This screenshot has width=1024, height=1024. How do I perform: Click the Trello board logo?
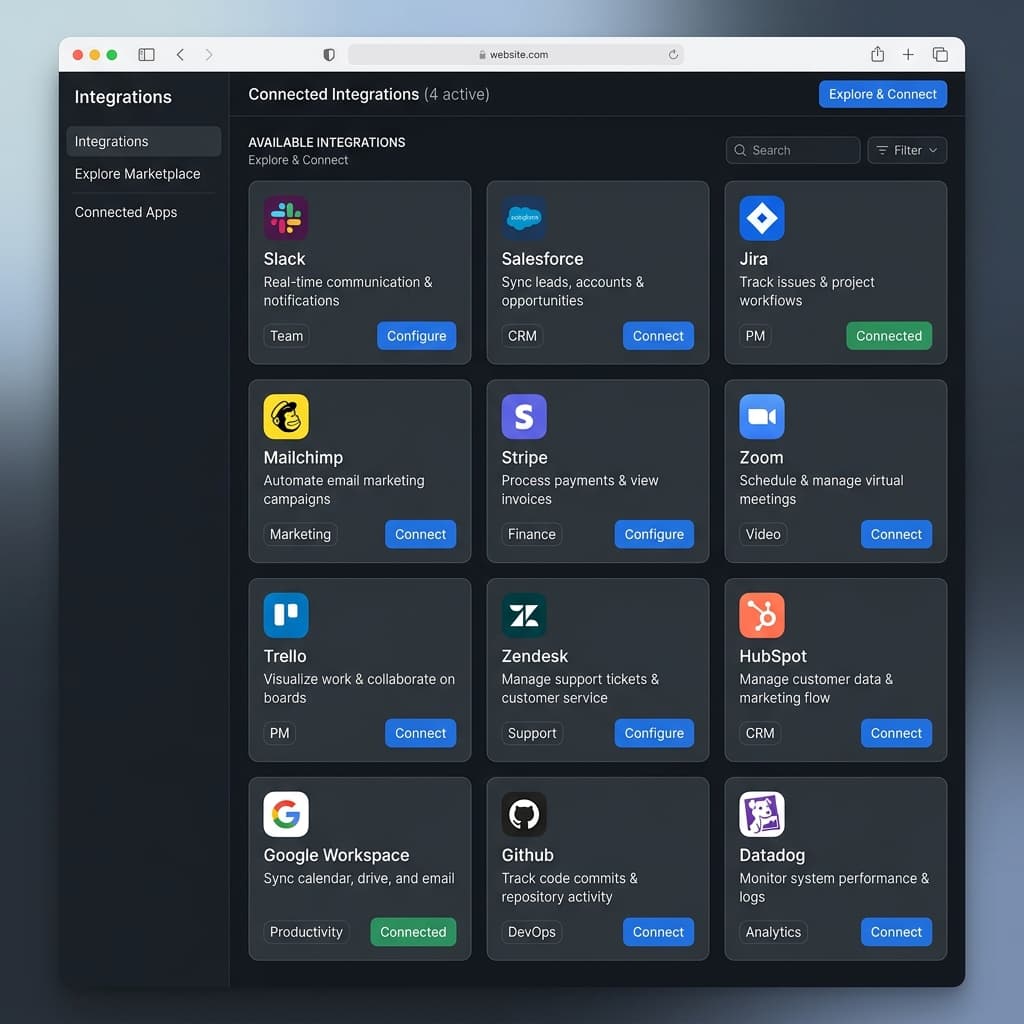[286, 615]
